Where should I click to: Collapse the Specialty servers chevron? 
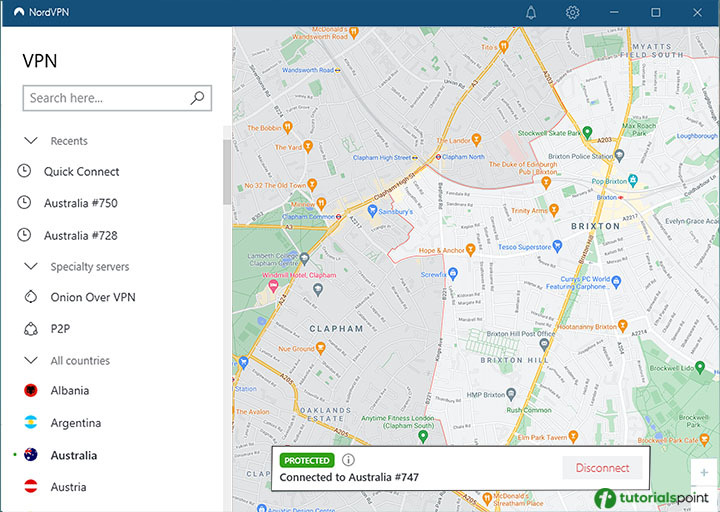[x=31, y=266]
